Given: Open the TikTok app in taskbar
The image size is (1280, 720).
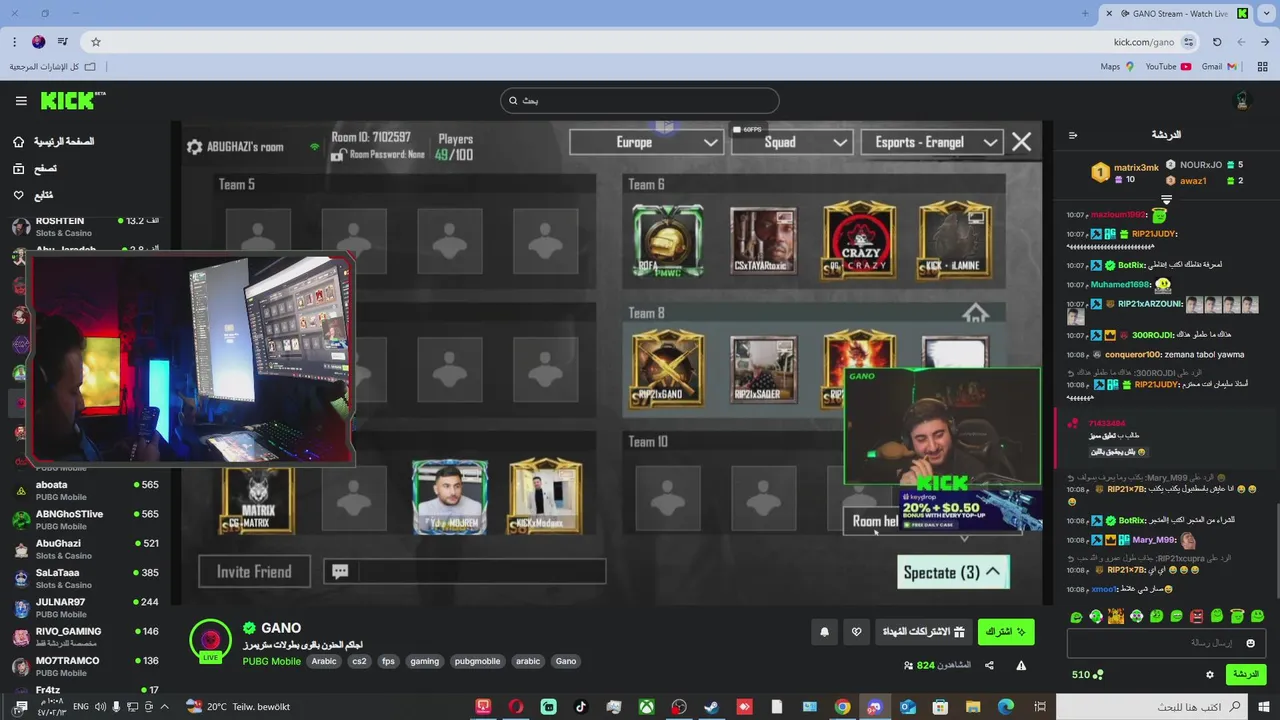Looking at the screenshot, I should (x=581, y=707).
